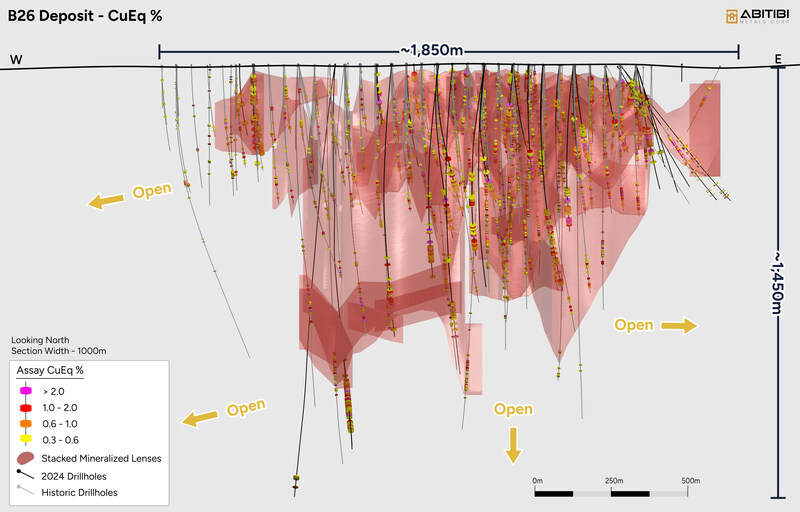
Task: Click the upper-left Open arrow near the W side
Action: [105, 201]
